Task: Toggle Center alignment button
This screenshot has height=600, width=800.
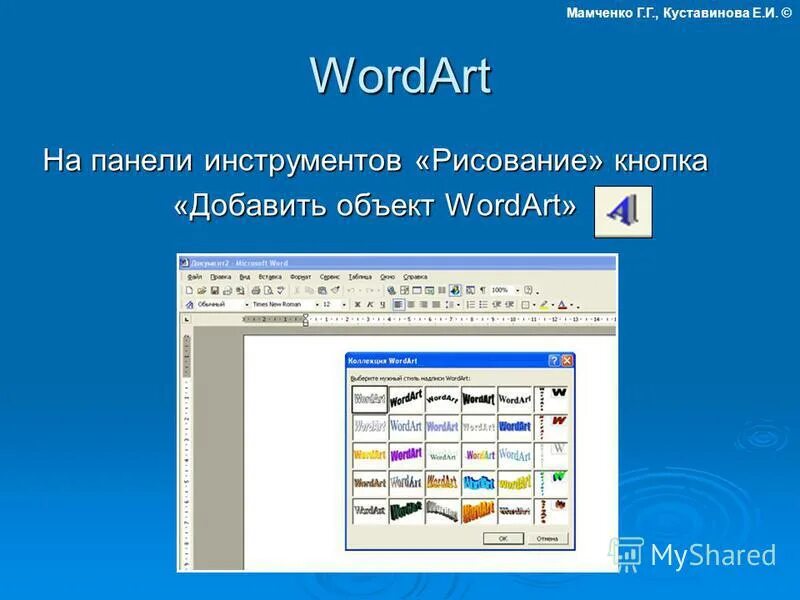Action: tap(411, 305)
